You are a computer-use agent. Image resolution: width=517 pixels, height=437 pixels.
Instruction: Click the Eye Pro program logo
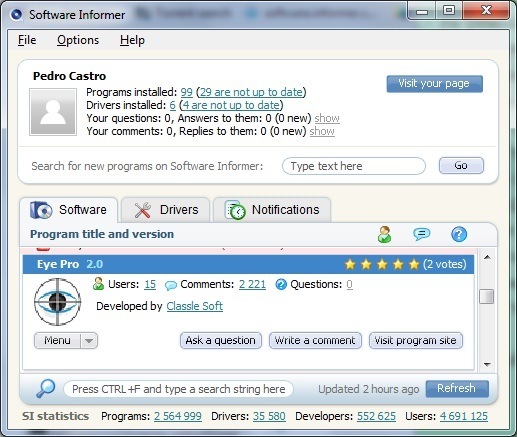click(58, 302)
